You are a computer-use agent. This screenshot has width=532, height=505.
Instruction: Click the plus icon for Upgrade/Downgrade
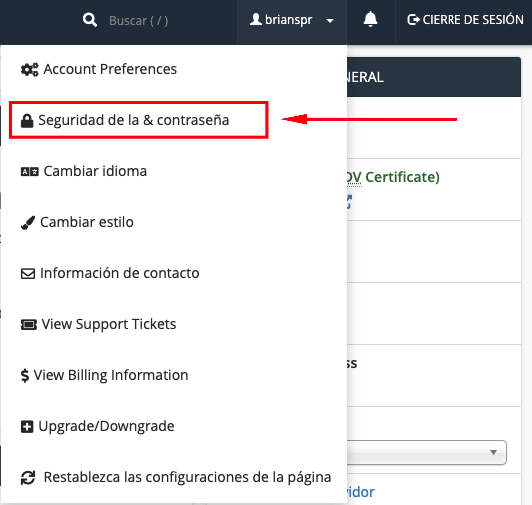(x=27, y=427)
